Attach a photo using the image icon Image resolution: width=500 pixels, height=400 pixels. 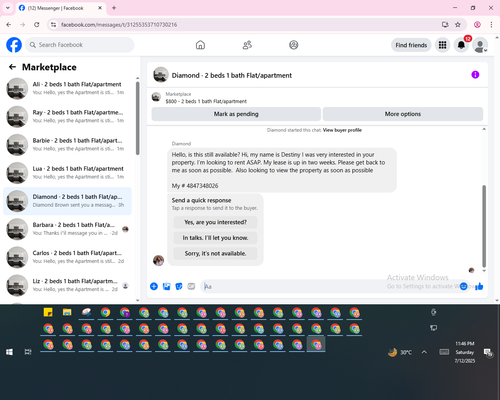point(166,286)
